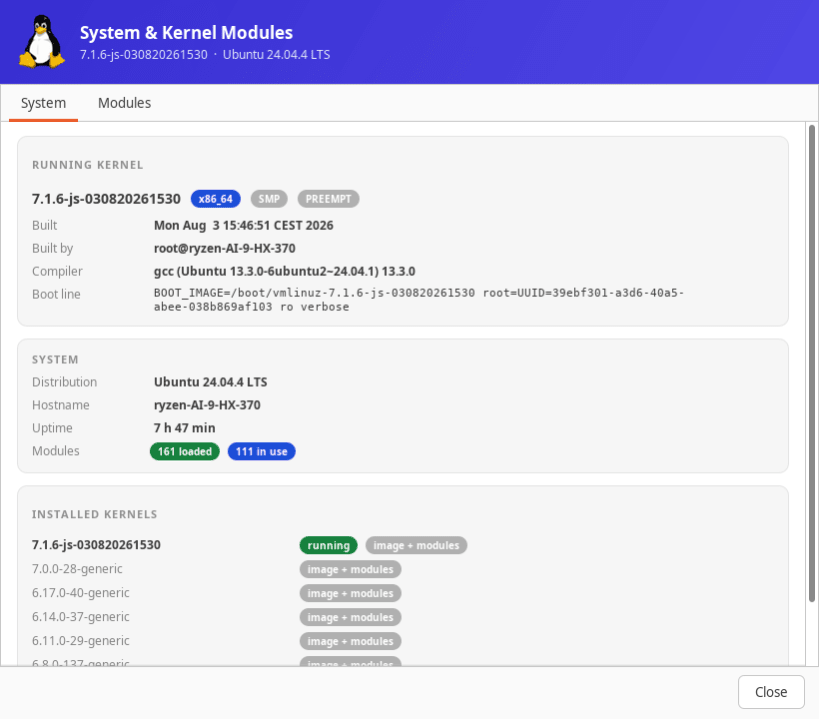
Task: Click root@ryzen-AI-9-HX-370 built-by value
Action: [225, 249]
